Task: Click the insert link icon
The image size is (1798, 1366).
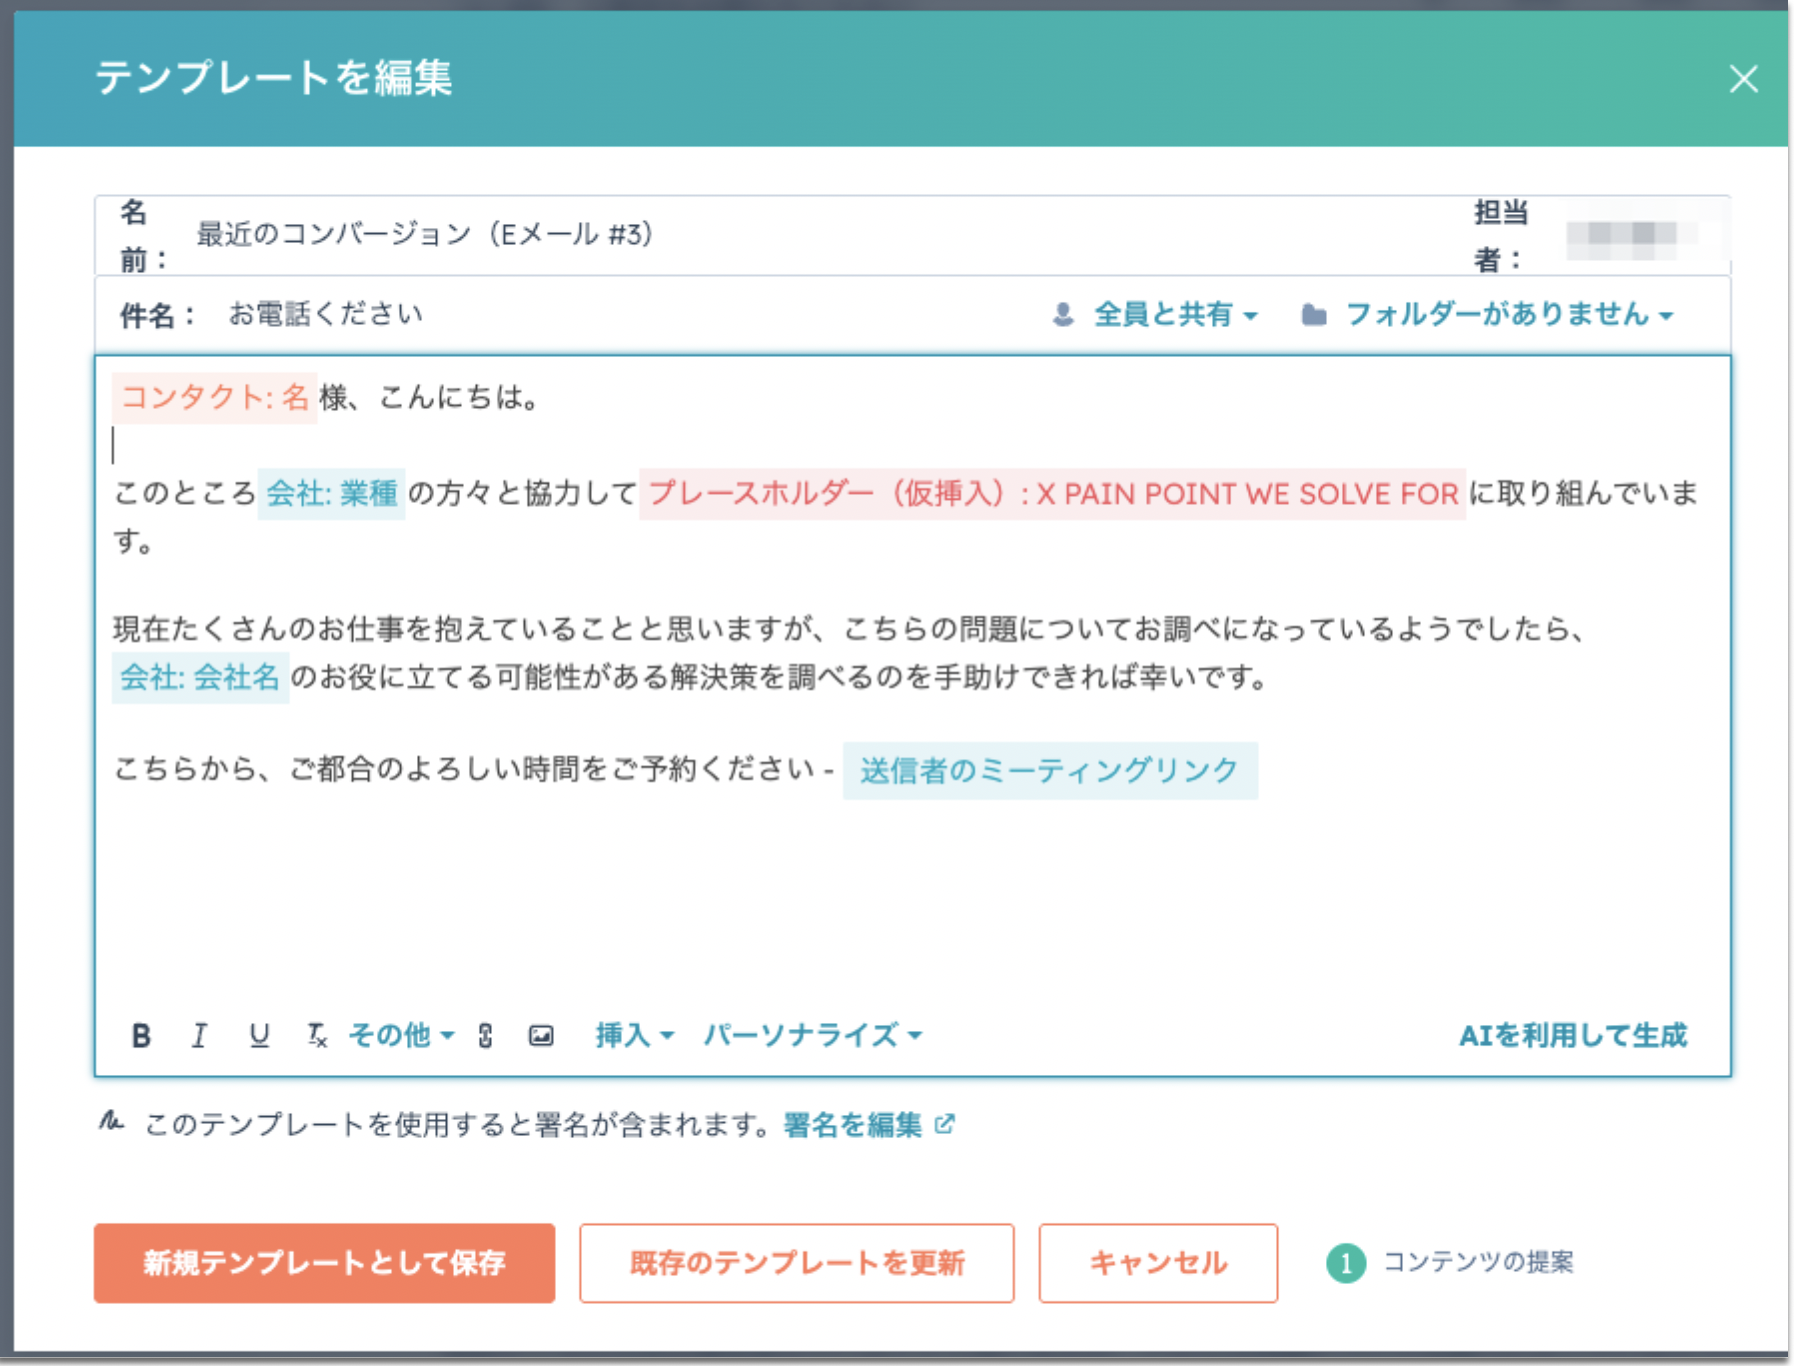Action: point(485,1036)
